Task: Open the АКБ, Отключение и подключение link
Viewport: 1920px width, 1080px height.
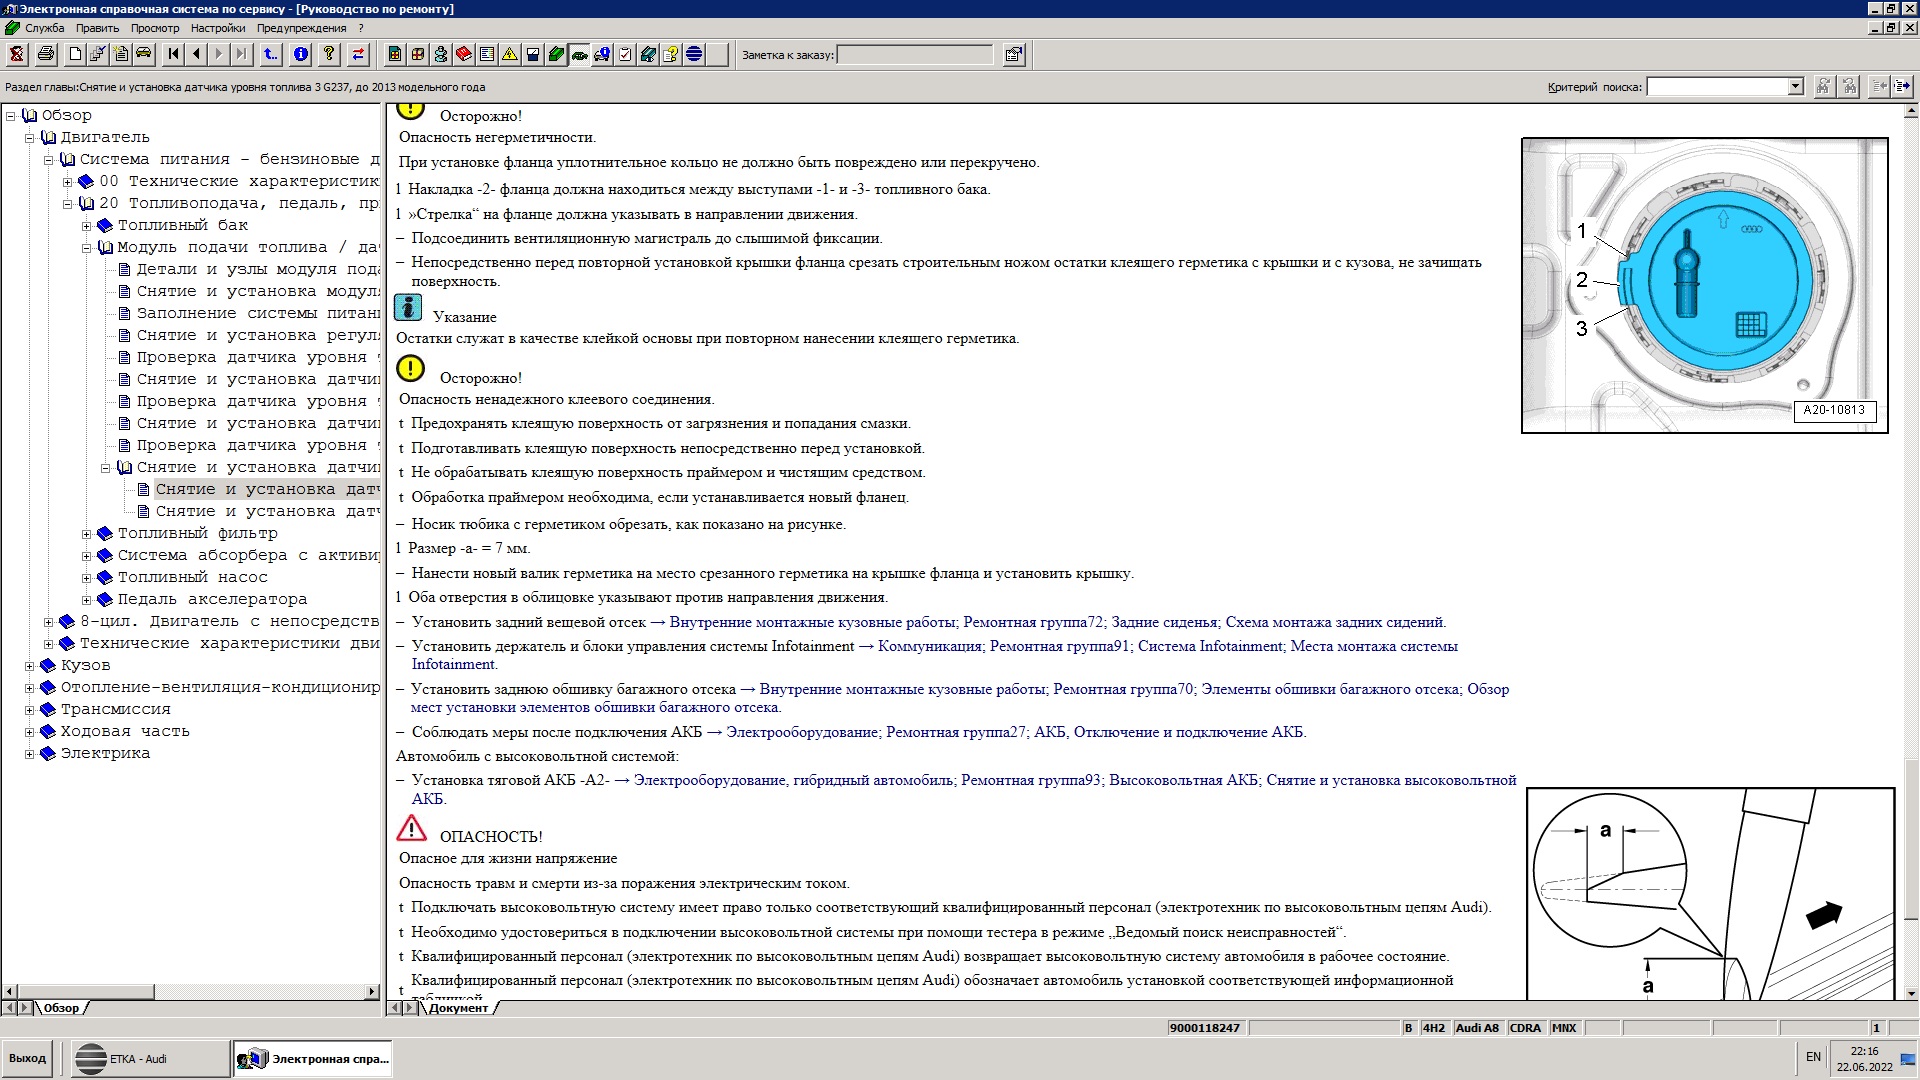Action: (x=1169, y=732)
